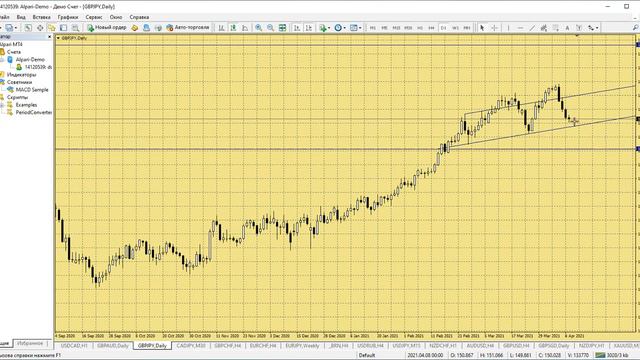Screen dimensions: 640x360
Task: Switch to the Избранное (Favorites) navigator tab
Action: tap(30, 344)
